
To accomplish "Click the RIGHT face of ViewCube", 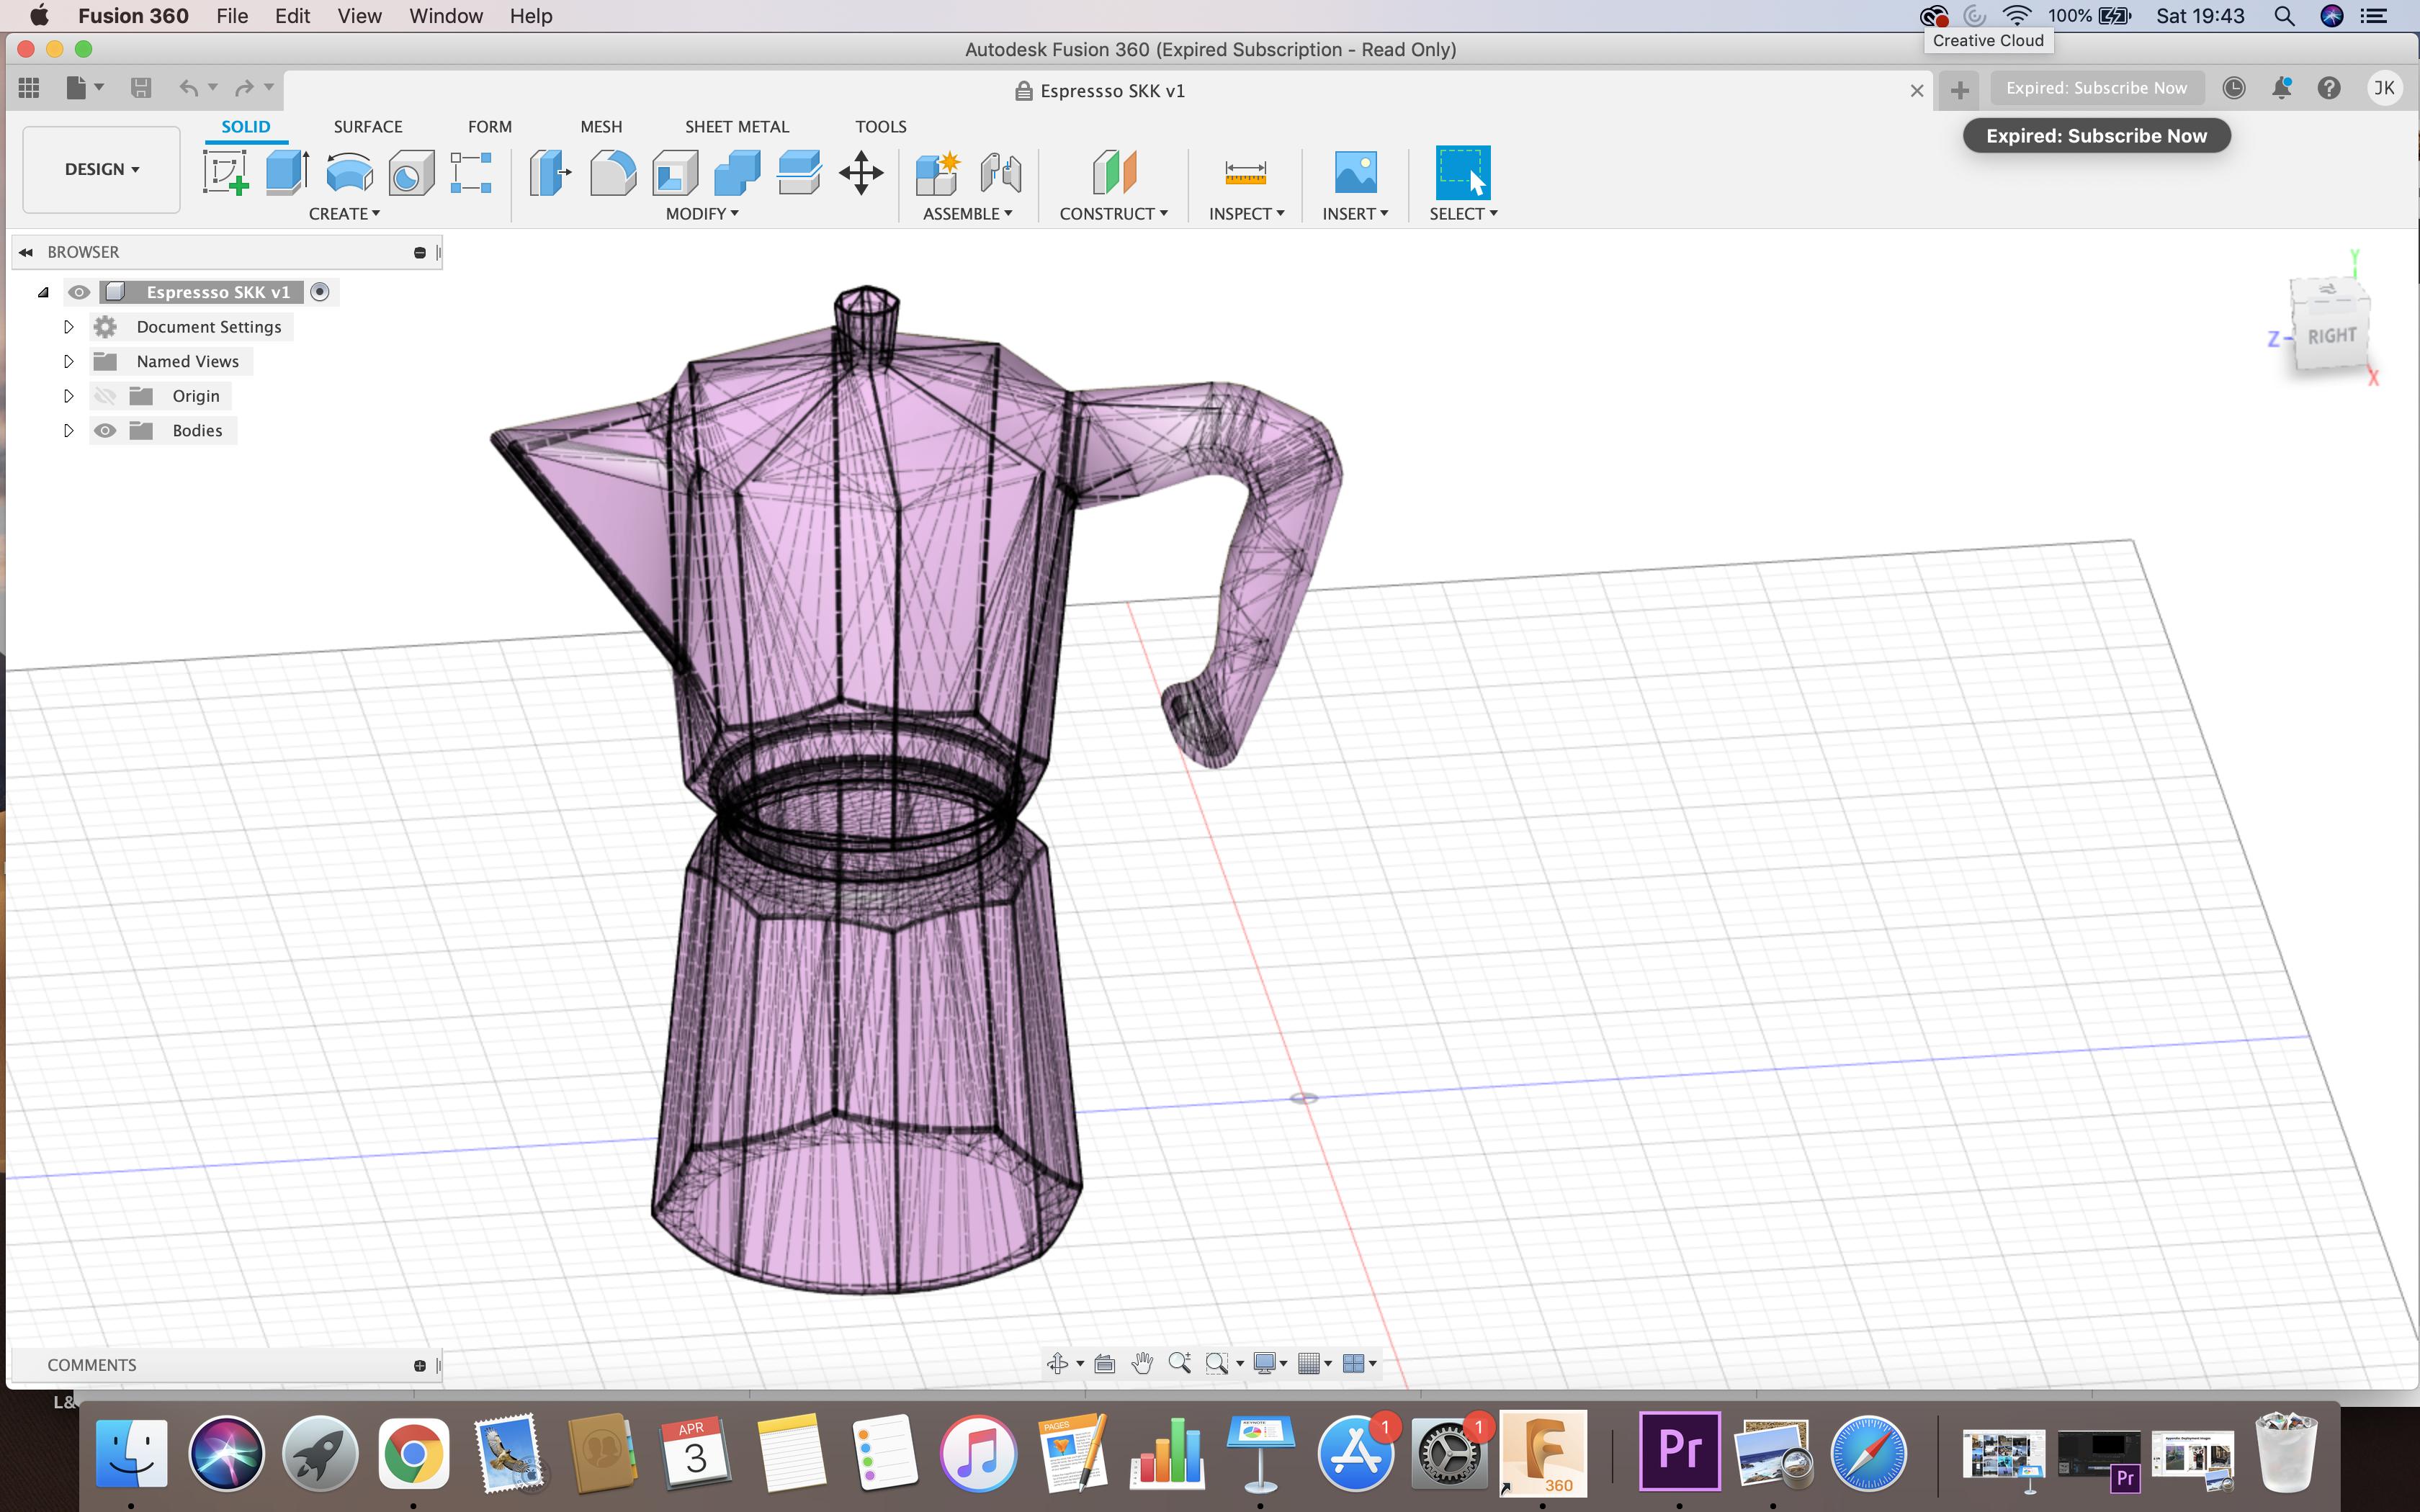I will click(2332, 335).
